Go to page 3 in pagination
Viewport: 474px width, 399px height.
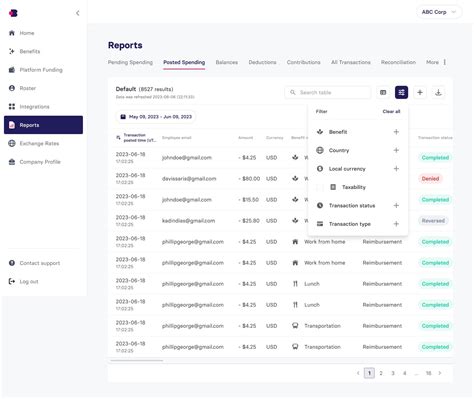pyautogui.click(x=393, y=373)
